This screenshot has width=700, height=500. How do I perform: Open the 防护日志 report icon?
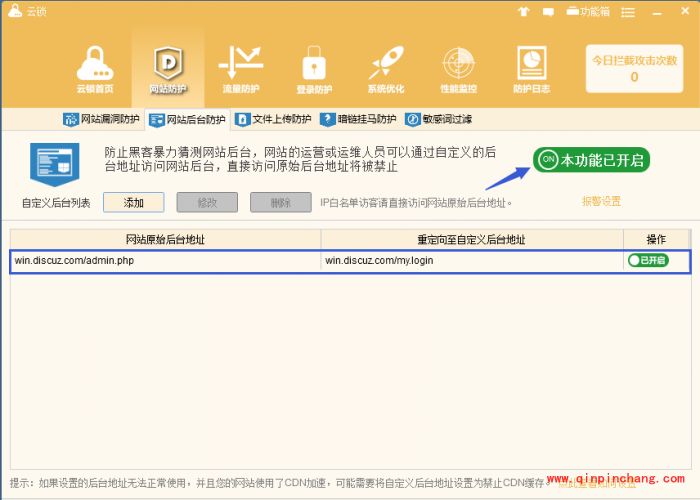tap(531, 69)
